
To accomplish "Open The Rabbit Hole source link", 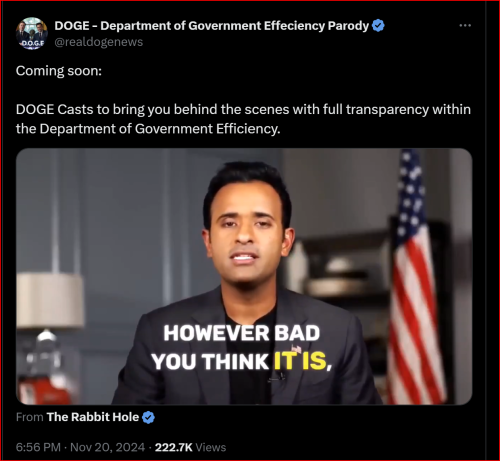I will click(x=93, y=417).
